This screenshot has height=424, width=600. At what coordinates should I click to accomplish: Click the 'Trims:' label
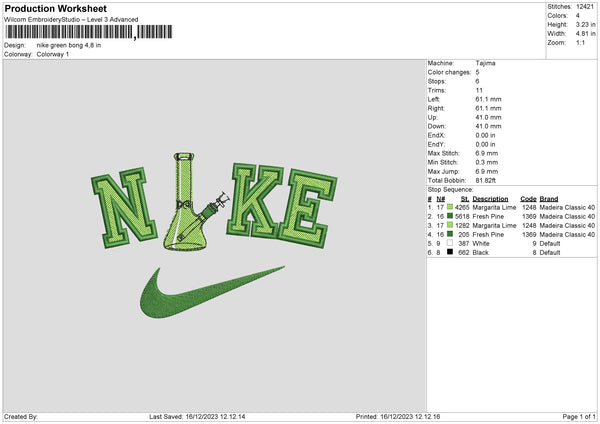click(437, 90)
